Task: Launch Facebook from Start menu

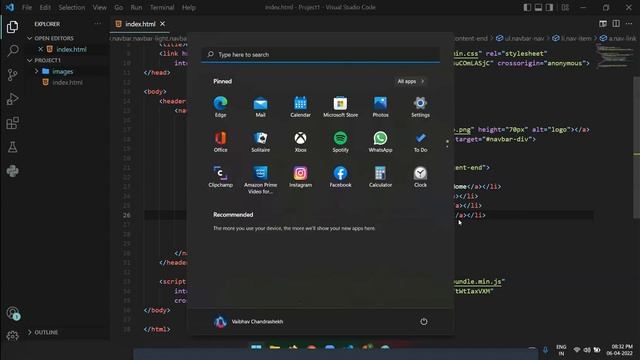Action: tap(340, 177)
